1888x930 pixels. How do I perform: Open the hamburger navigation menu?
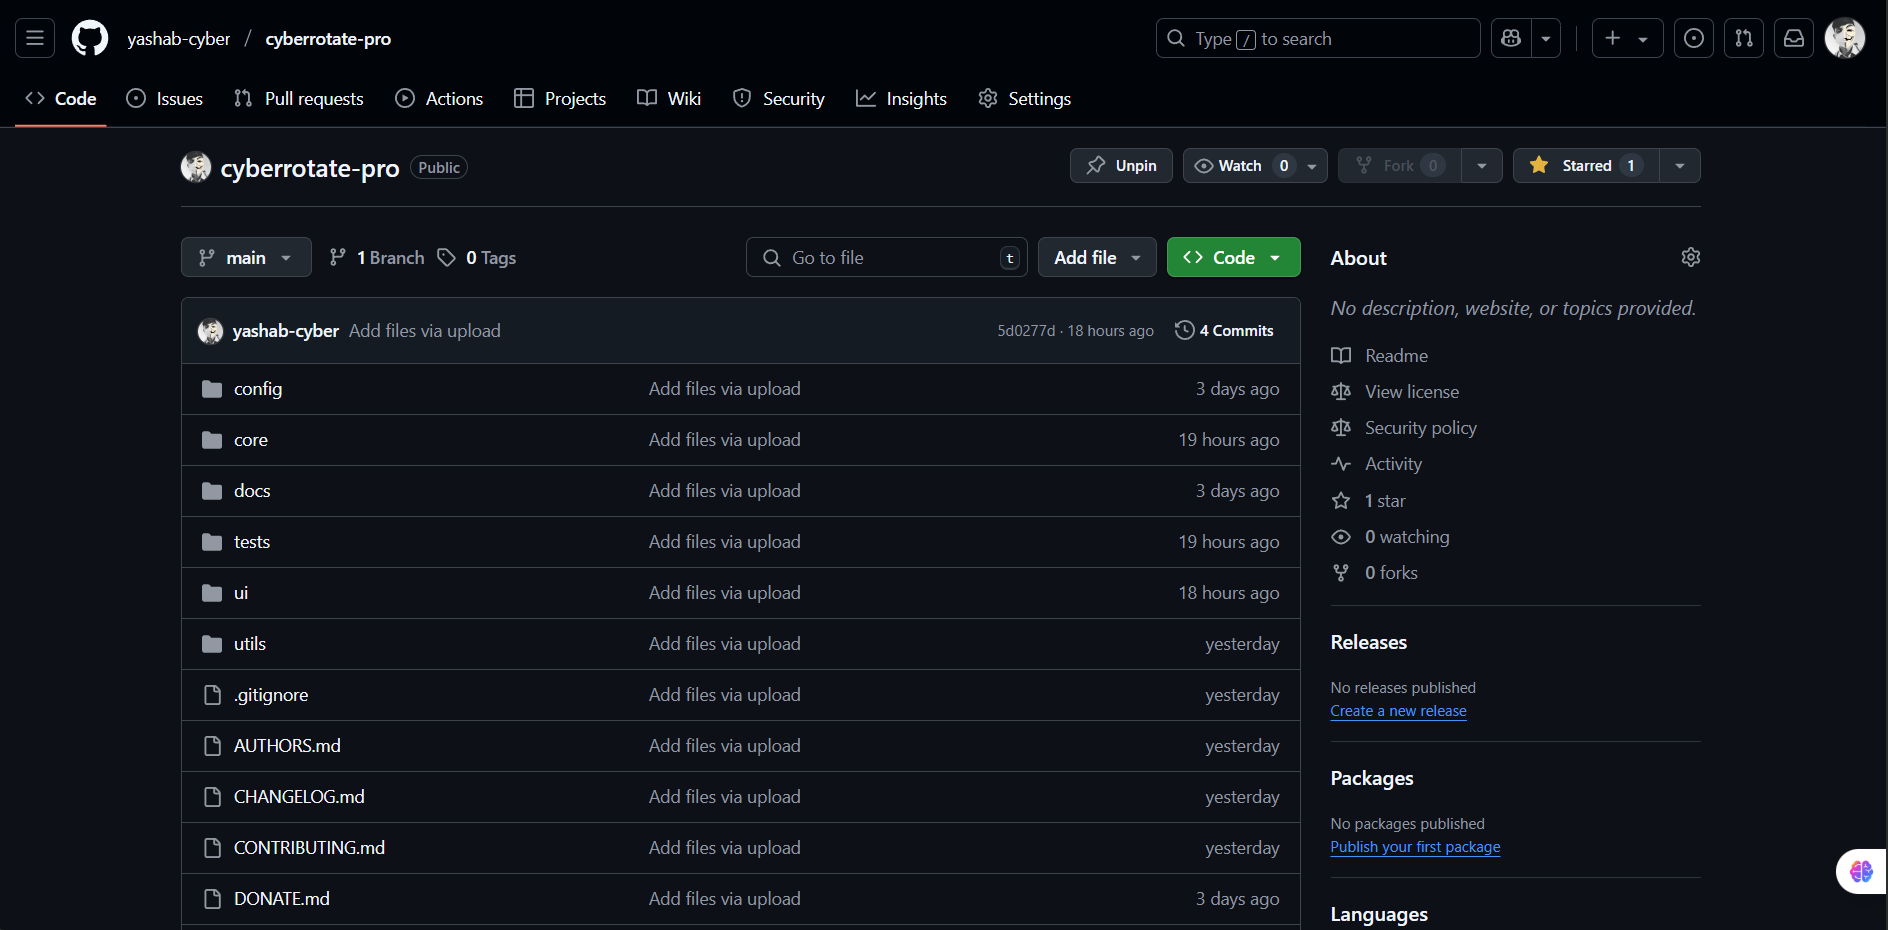pyautogui.click(x=35, y=39)
